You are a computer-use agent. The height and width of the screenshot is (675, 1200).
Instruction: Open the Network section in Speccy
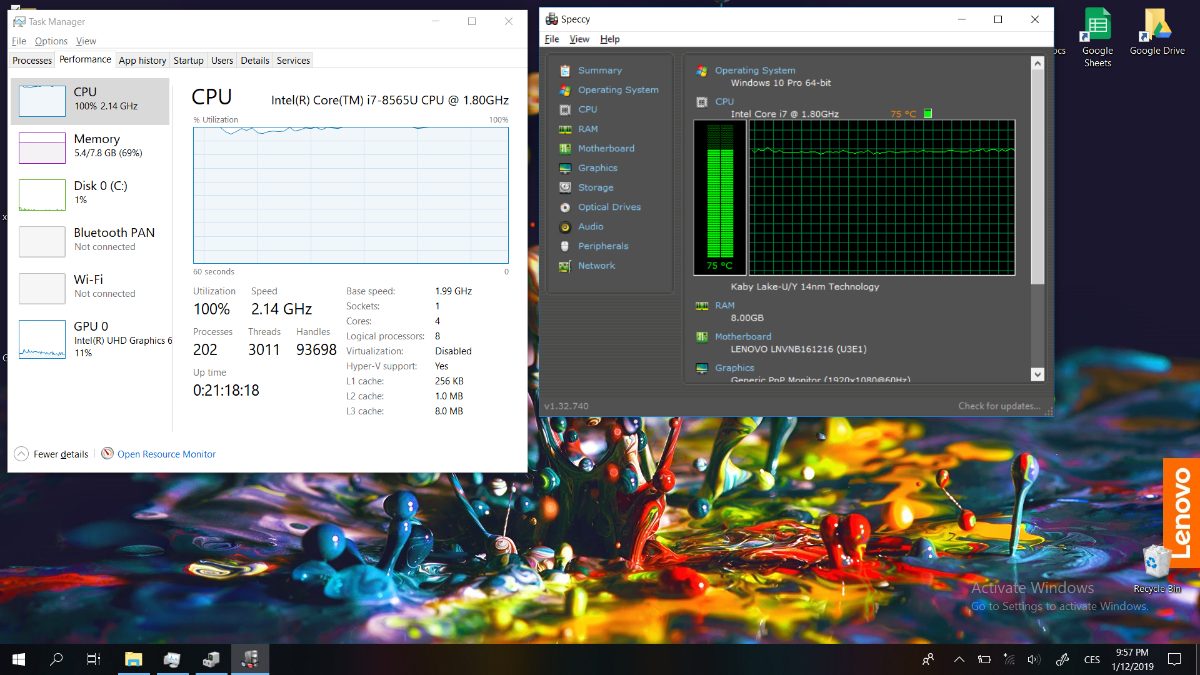[x=596, y=265]
